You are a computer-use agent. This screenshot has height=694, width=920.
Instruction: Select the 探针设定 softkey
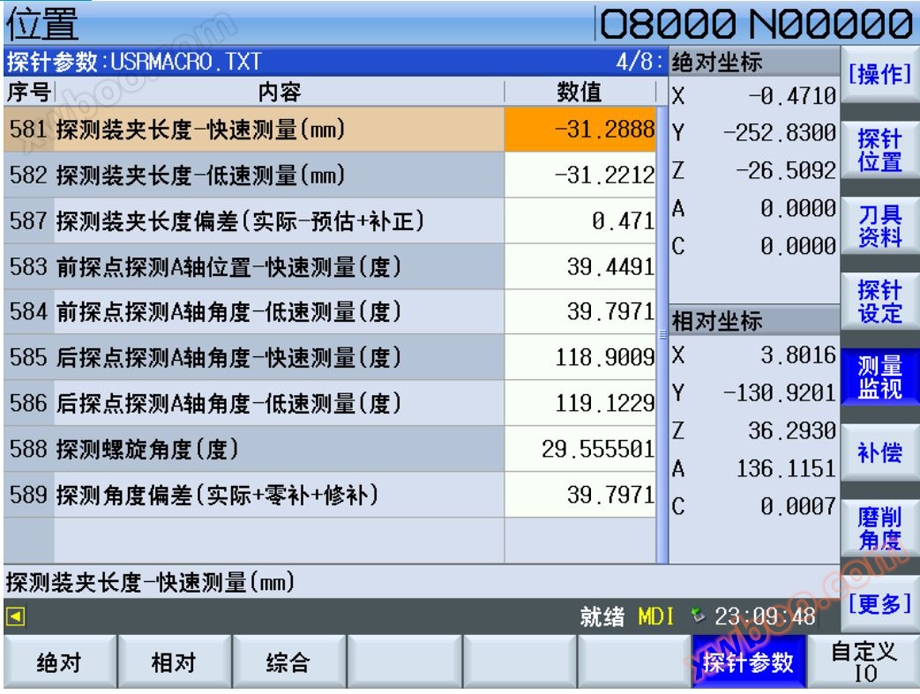click(x=879, y=302)
